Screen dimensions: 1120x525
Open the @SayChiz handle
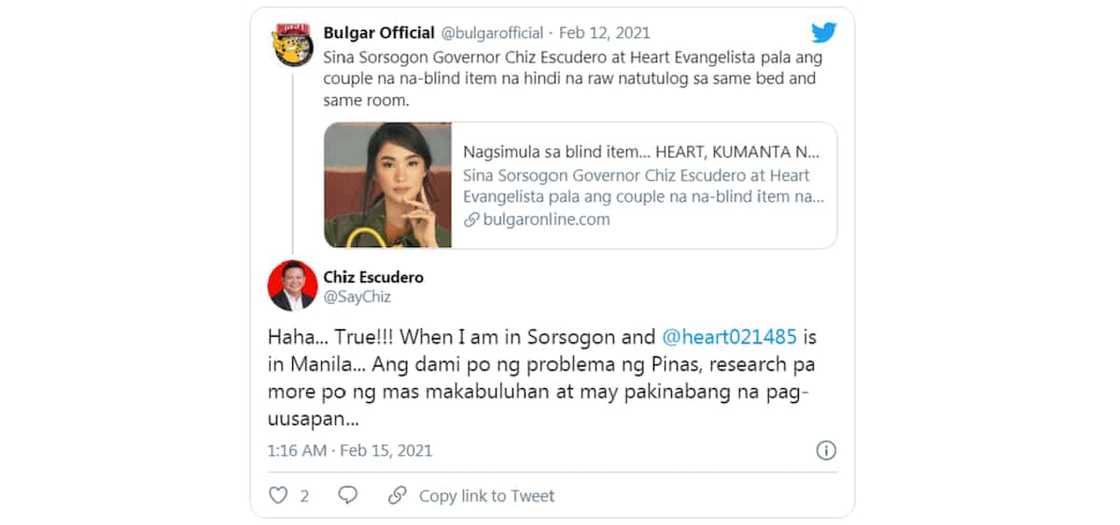[357, 297]
